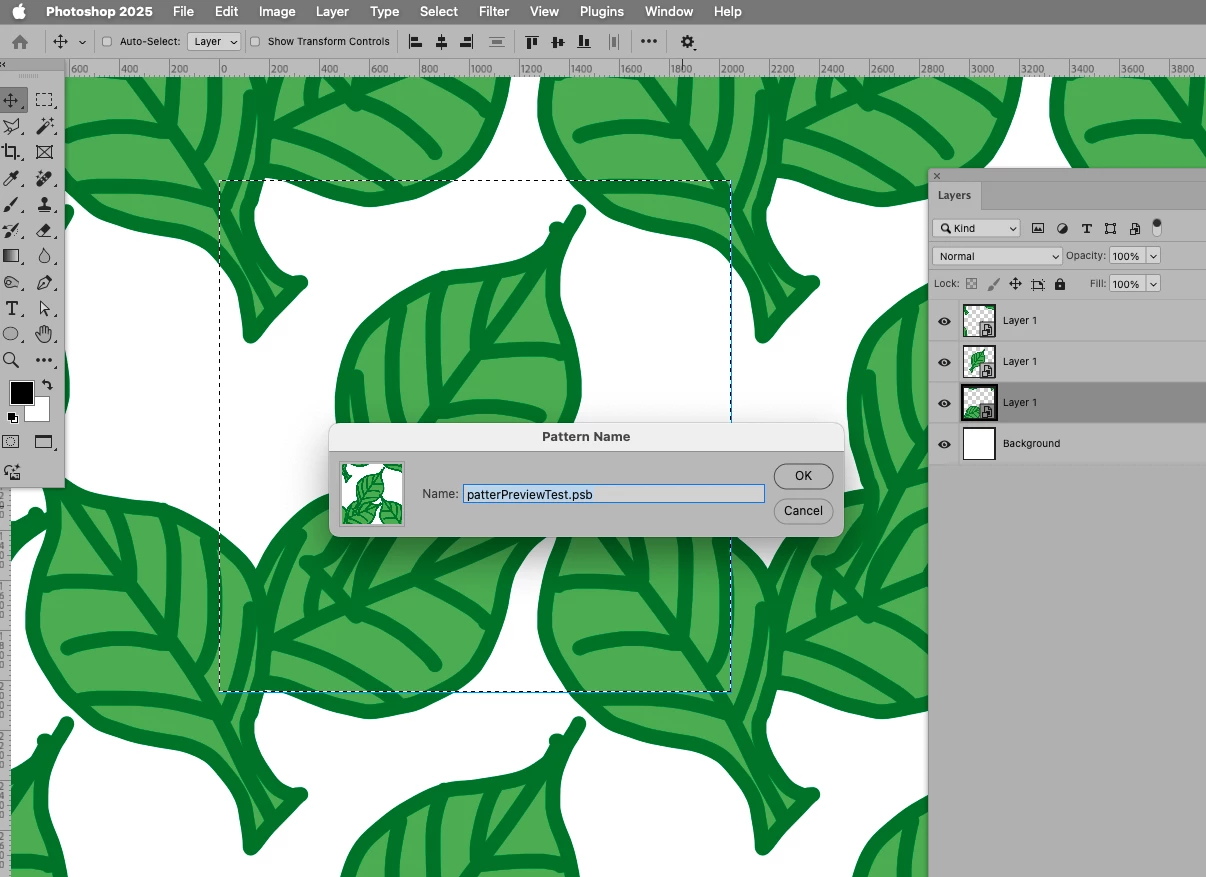Select the Clone Stamp tool
1206x877 pixels.
click(44, 204)
